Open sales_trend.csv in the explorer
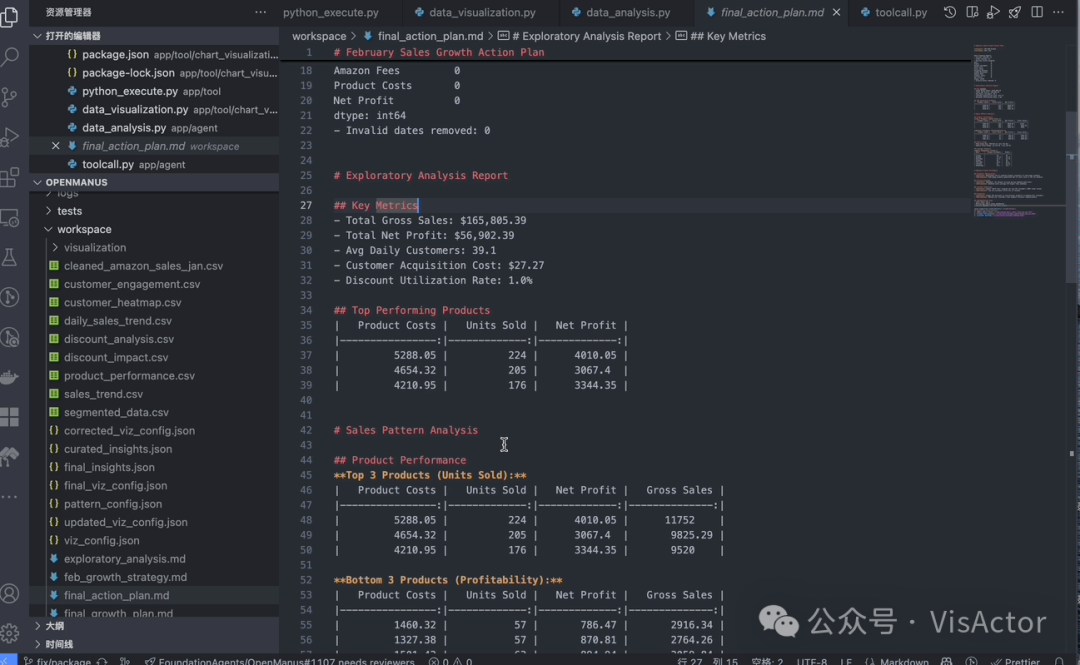This screenshot has width=1080, height=665. [103, 394]
